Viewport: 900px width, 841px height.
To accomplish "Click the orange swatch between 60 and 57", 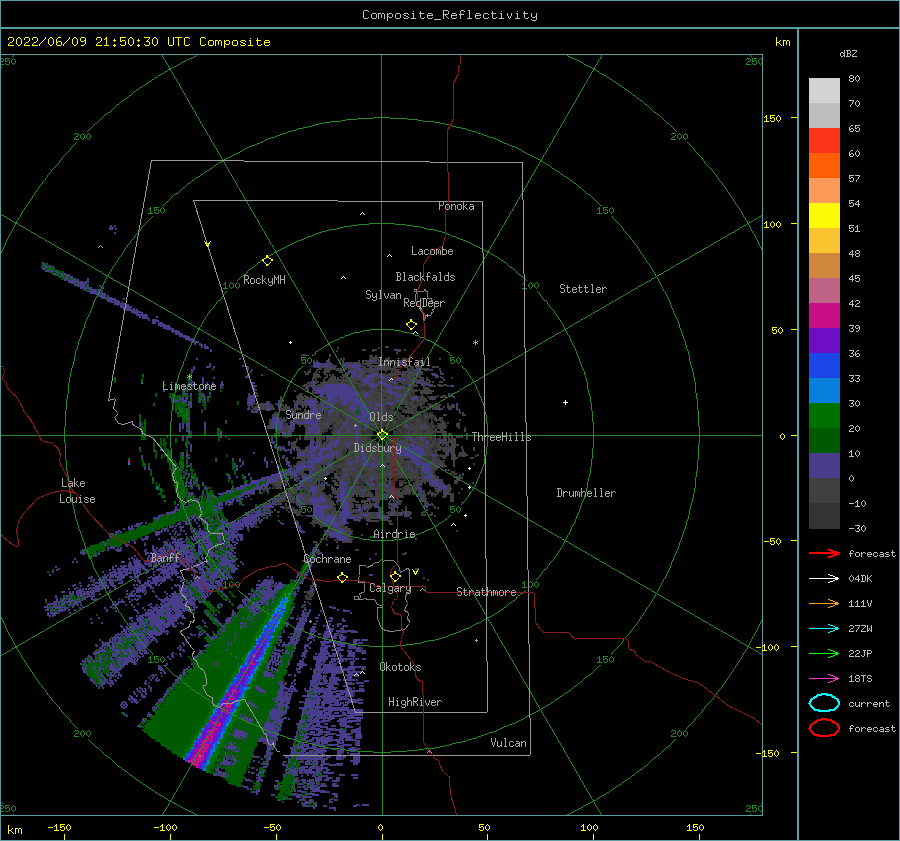I will [824, 165].
